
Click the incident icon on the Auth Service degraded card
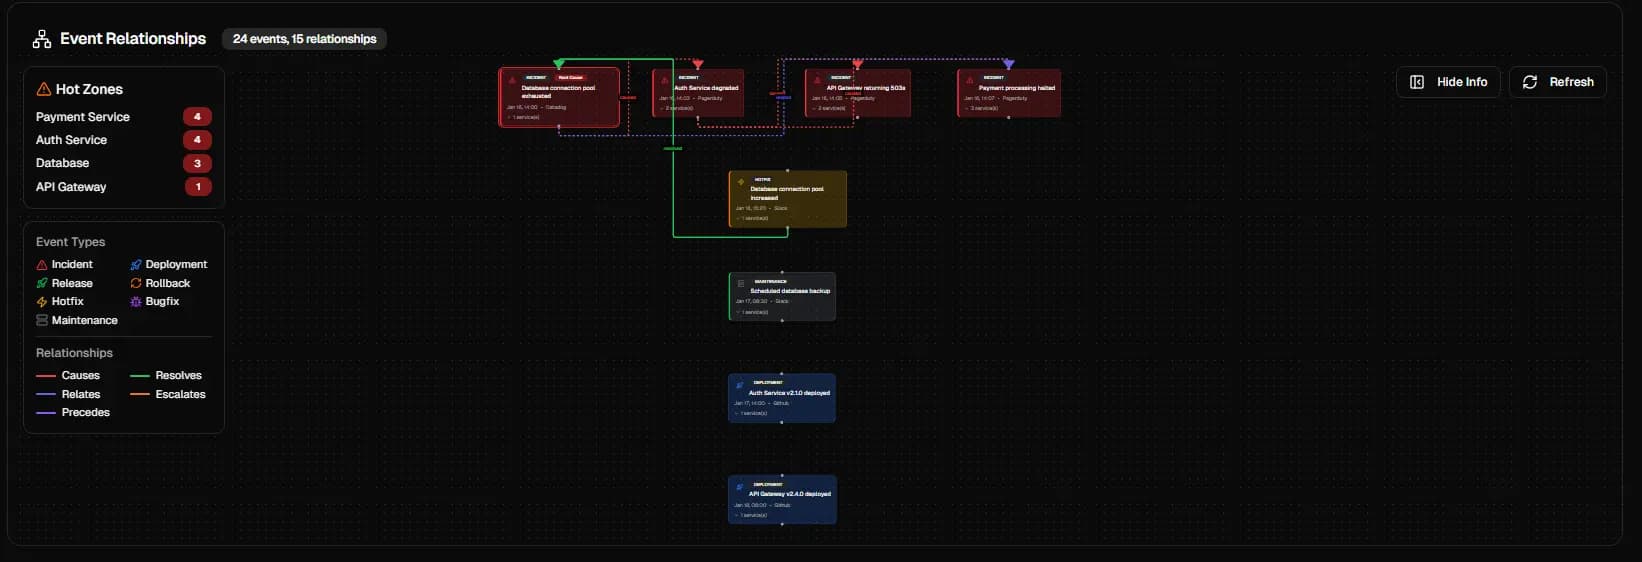pyautogui.click(x=665, y=80)
